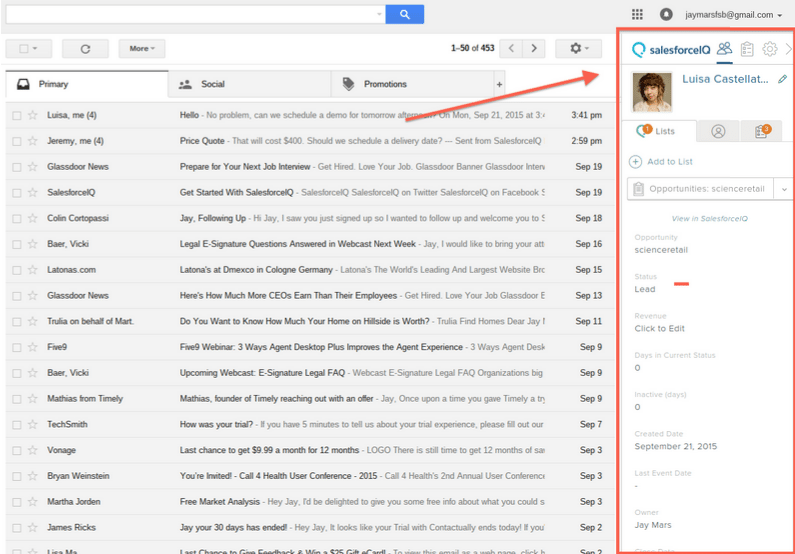Click the blue search magnifier button
Viewport: 795px width, 554px height.
405,14
